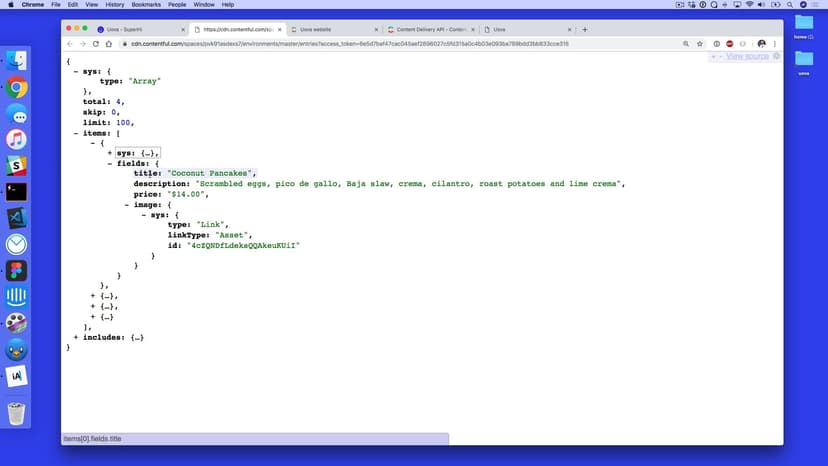Click the Contentful URL address bar
Viewport: 828px width, 466px height.
400,44
